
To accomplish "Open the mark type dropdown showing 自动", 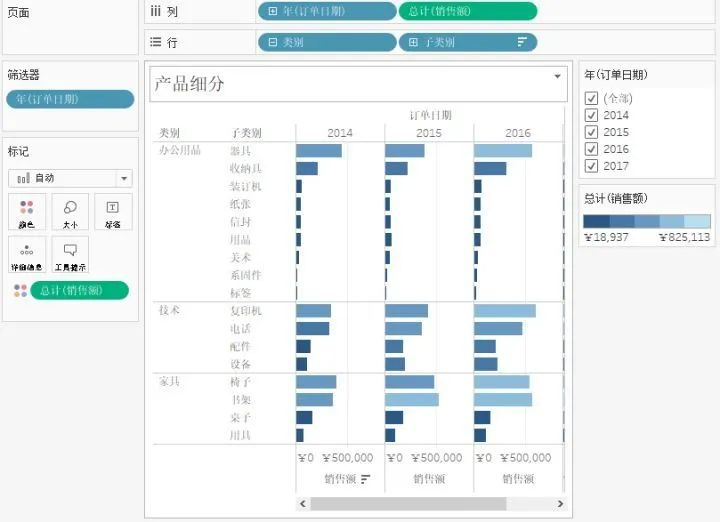I will (70, 178).
